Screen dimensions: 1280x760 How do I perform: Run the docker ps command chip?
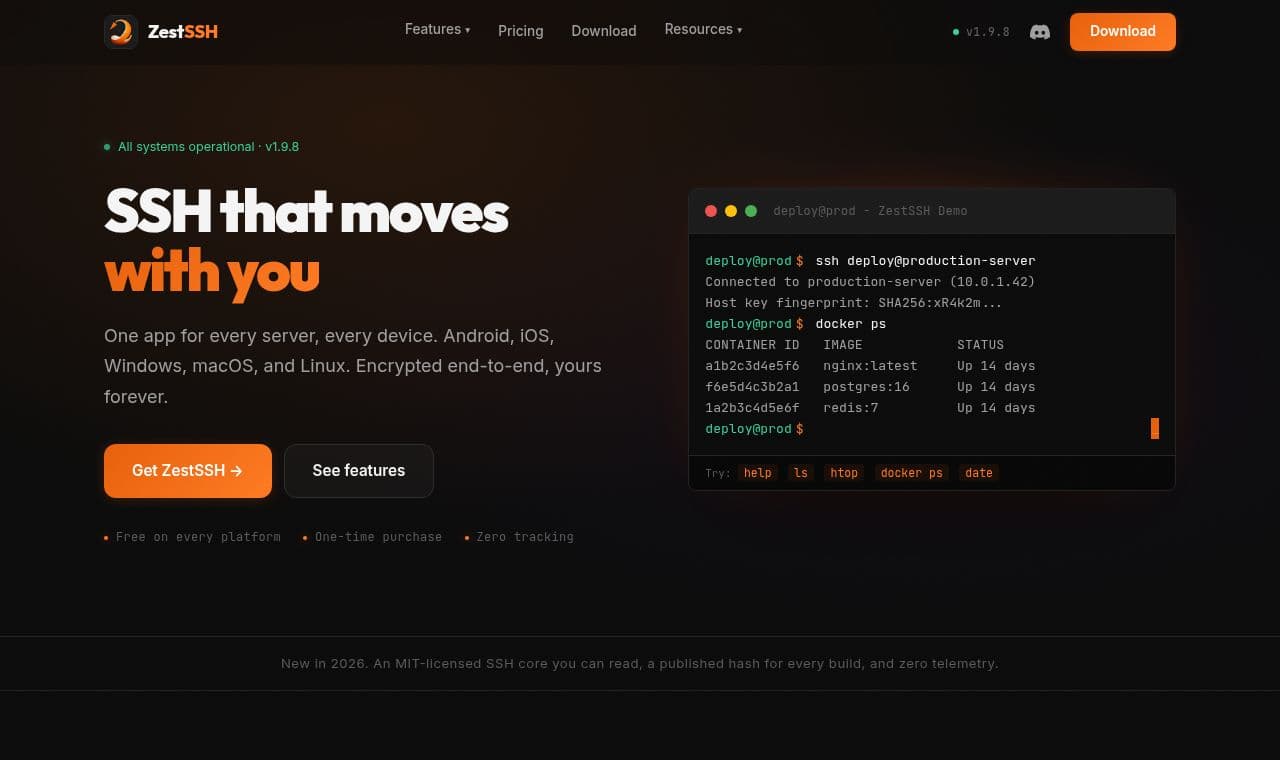tap(912, 473)
